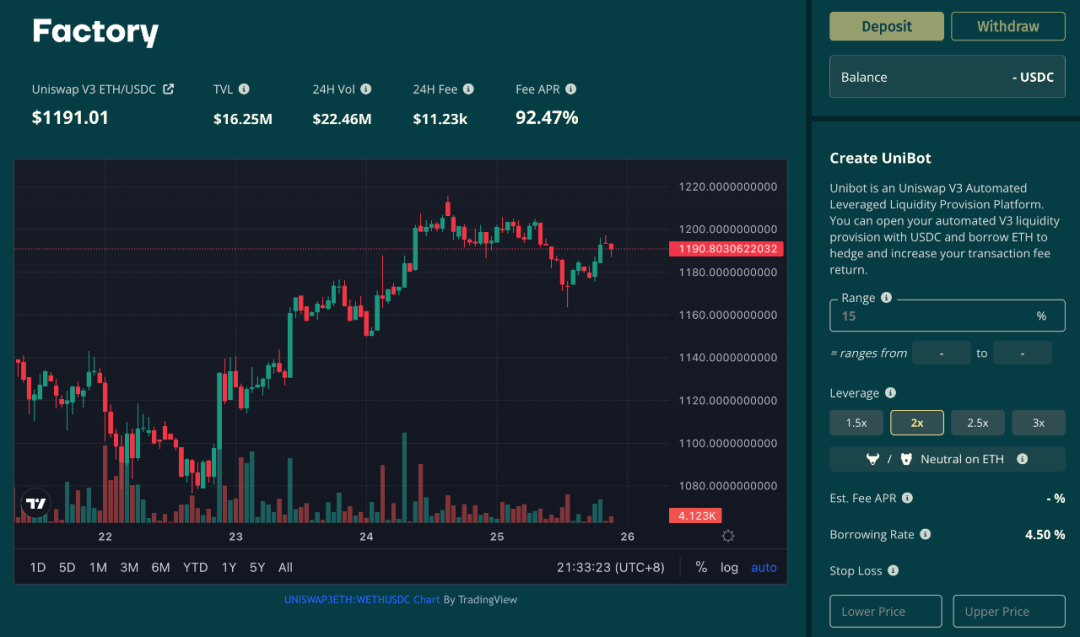Image resolution: width=1080 pixels, height=637 pixels.
Task: Set chart range to 1D
Action: point(38,567)
